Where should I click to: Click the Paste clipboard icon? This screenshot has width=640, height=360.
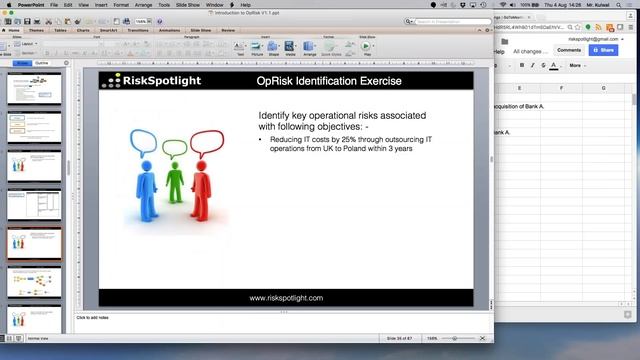point(68,21)
